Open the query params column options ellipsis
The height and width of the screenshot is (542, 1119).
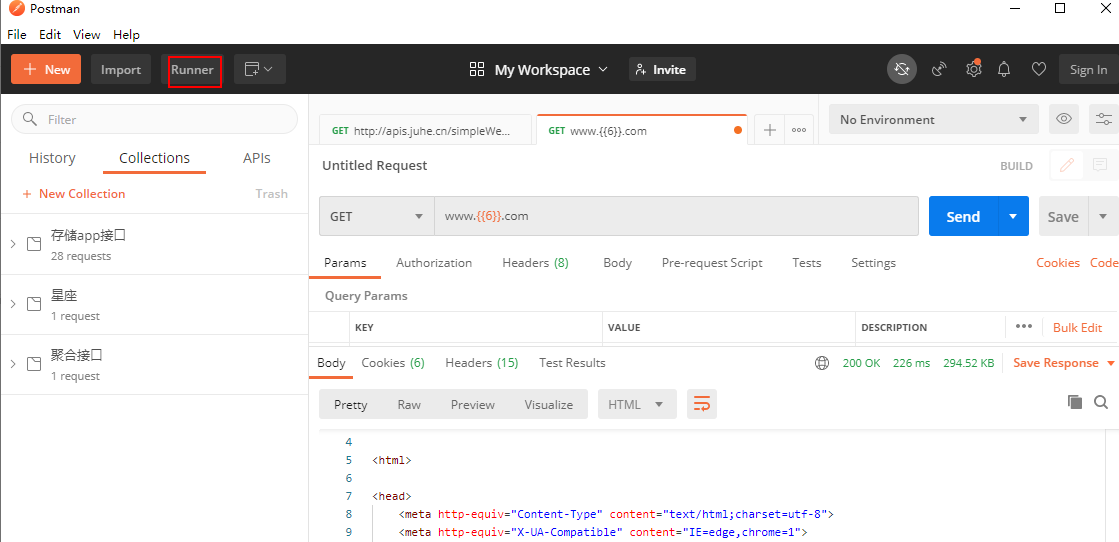[x=1023, y=326]
